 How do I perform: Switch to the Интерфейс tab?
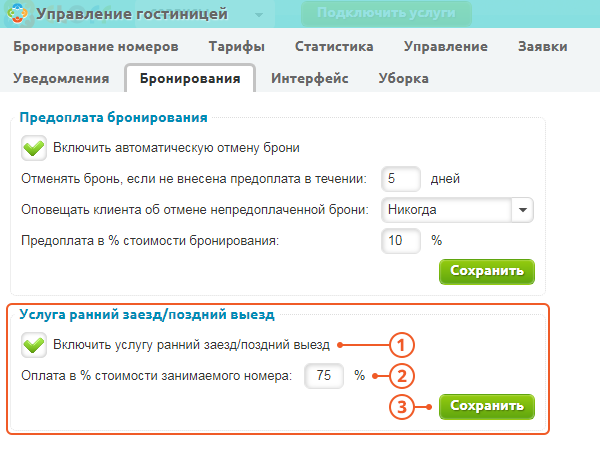310,78
